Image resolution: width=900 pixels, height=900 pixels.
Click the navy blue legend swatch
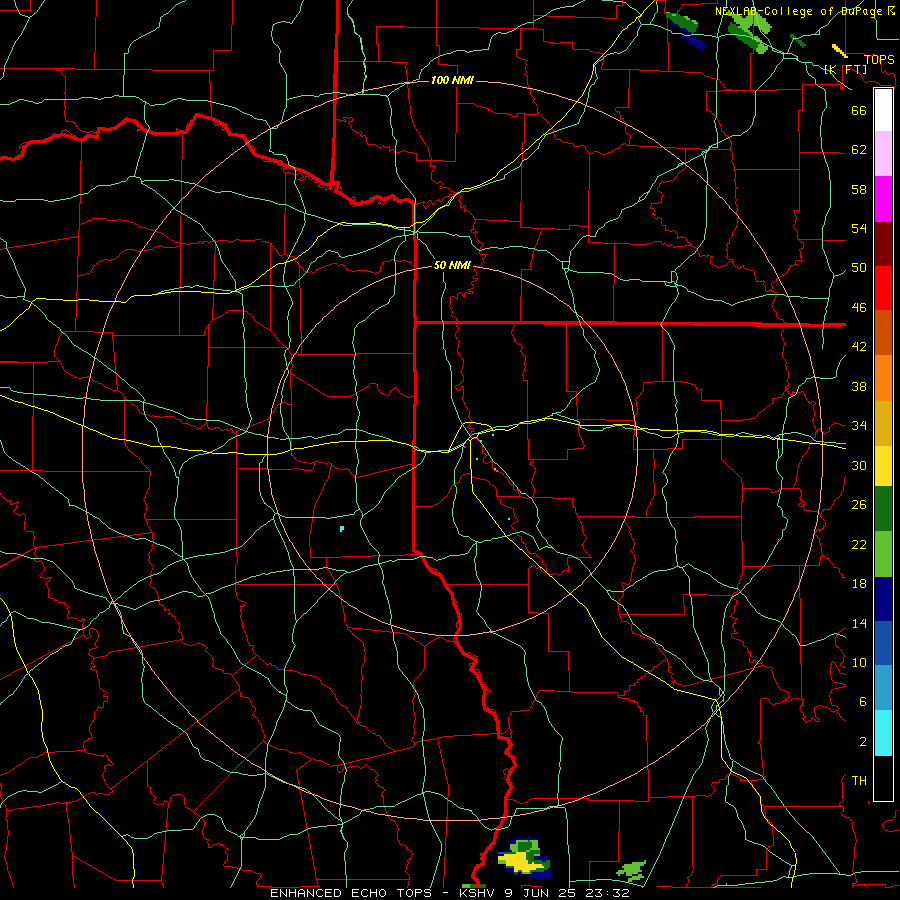coord(883,599)
